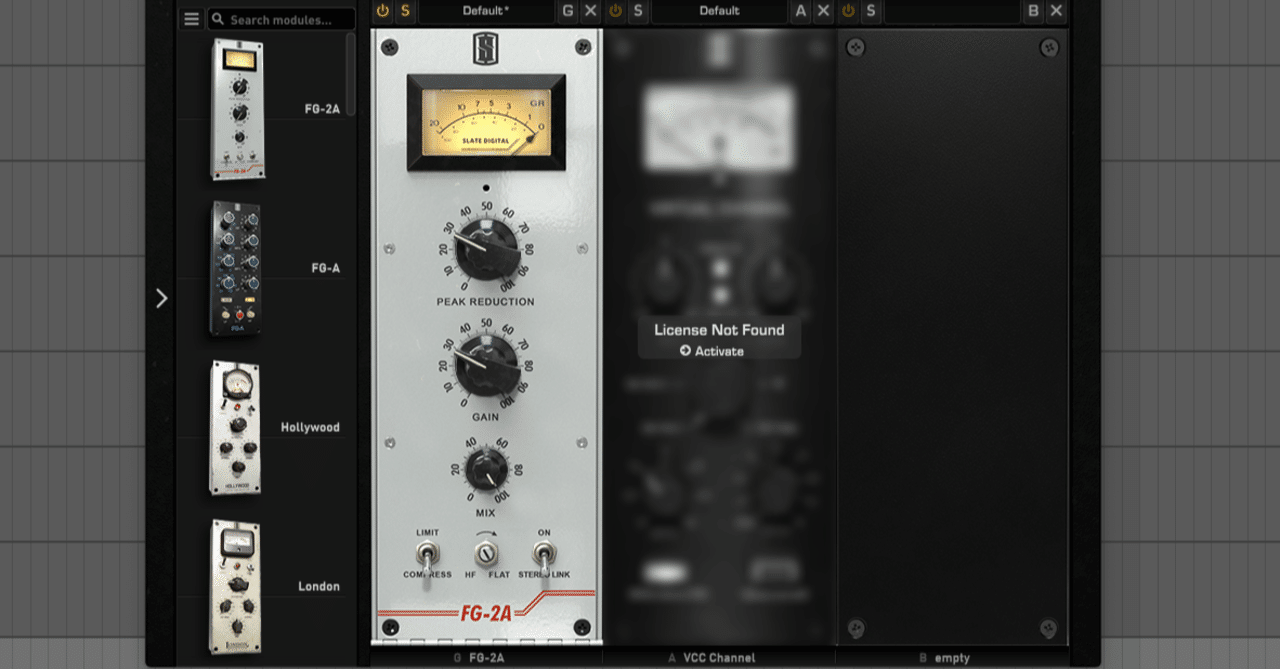Select the London module thumbnail in browser
1280x669 pixels.
click(236, 586)
